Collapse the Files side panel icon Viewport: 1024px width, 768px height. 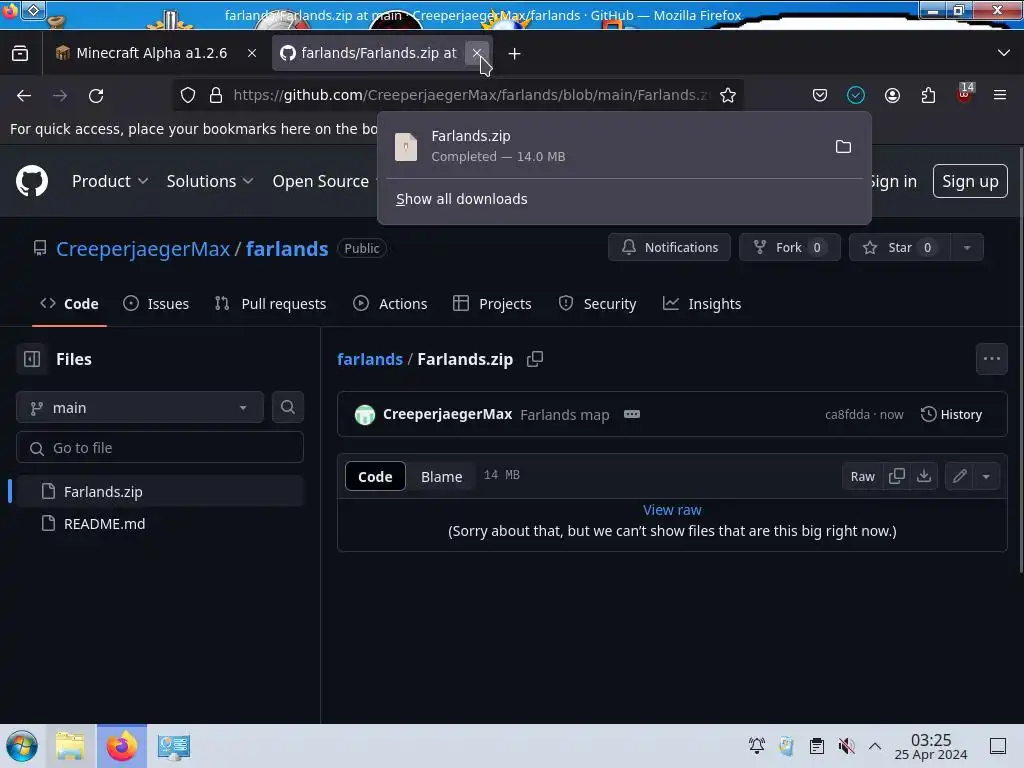click(x=32, y=359)
